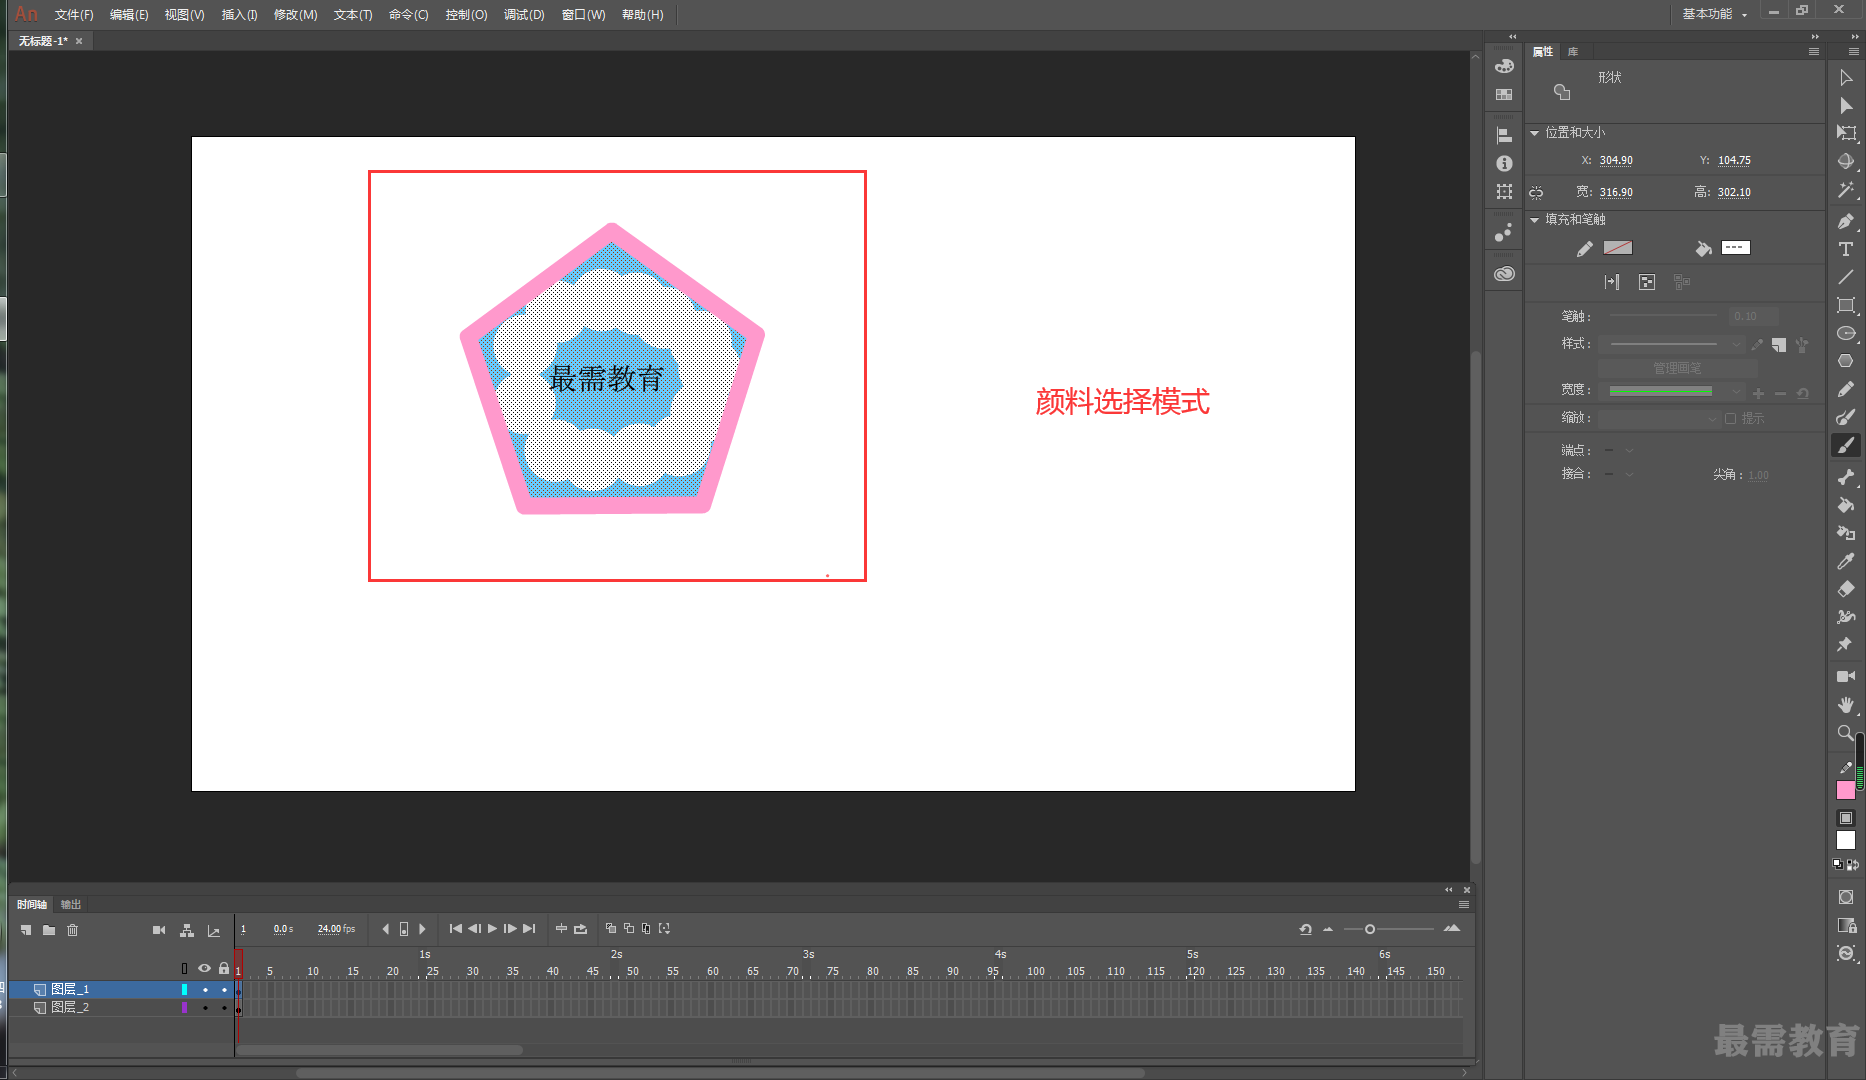
Task: Switch to the 库 library tab
Action: pos(1573,52)
